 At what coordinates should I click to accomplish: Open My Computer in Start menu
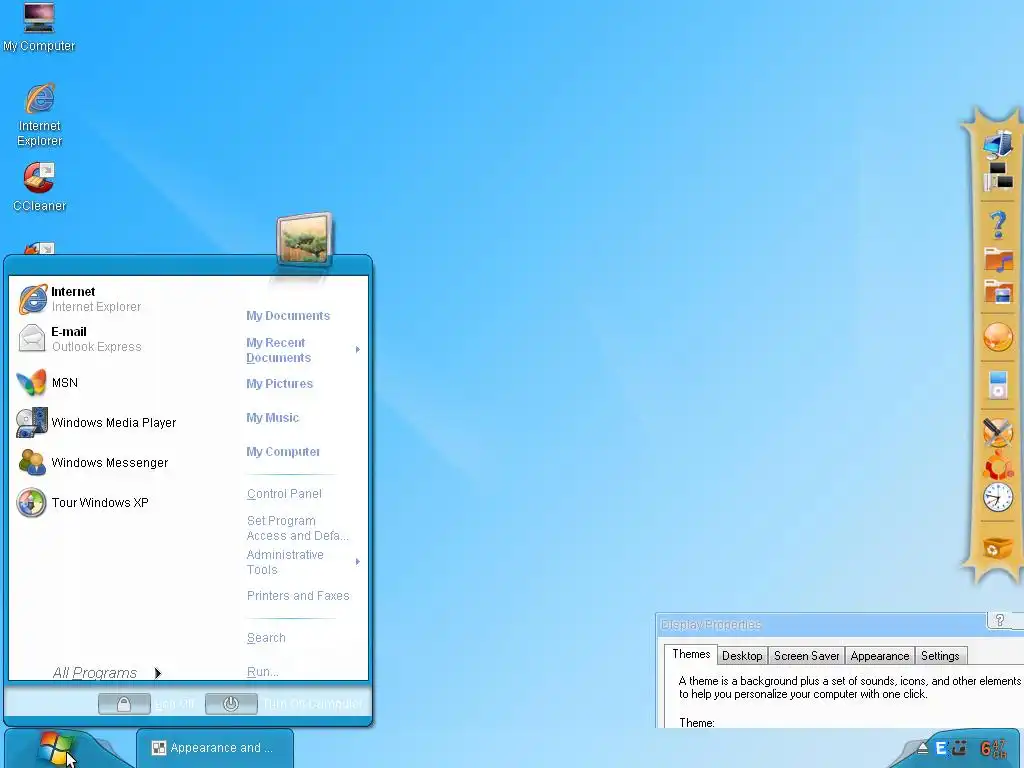click(283, 451)
